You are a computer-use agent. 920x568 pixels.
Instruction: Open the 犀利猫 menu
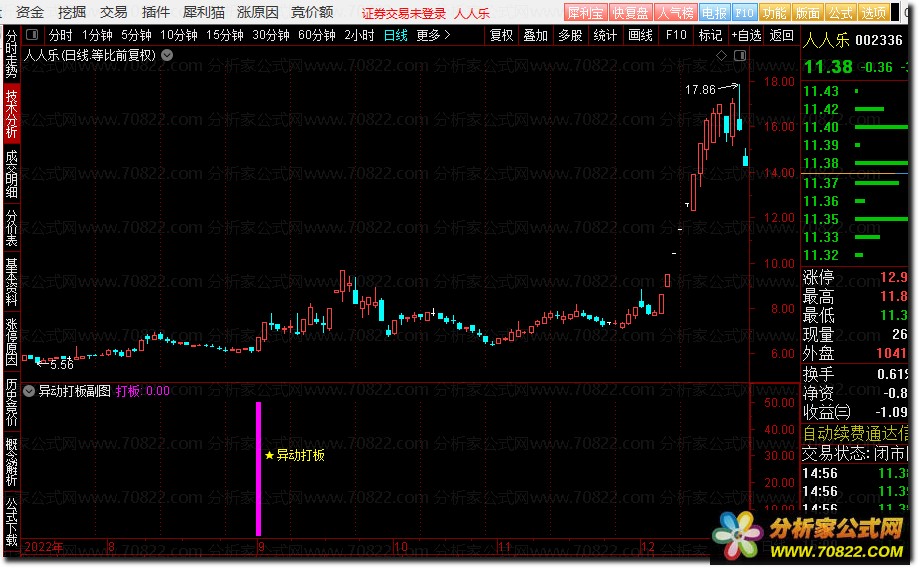click(x=204, y=12)
